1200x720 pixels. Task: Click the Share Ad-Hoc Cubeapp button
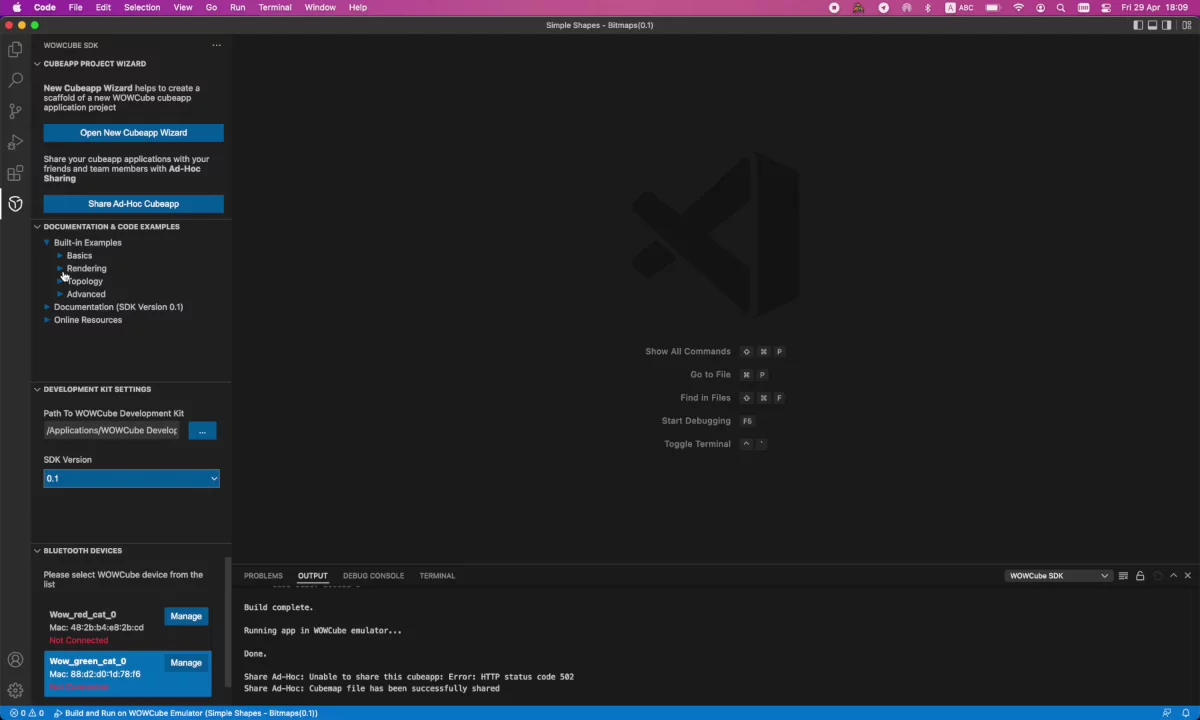(x=133, y=204)
